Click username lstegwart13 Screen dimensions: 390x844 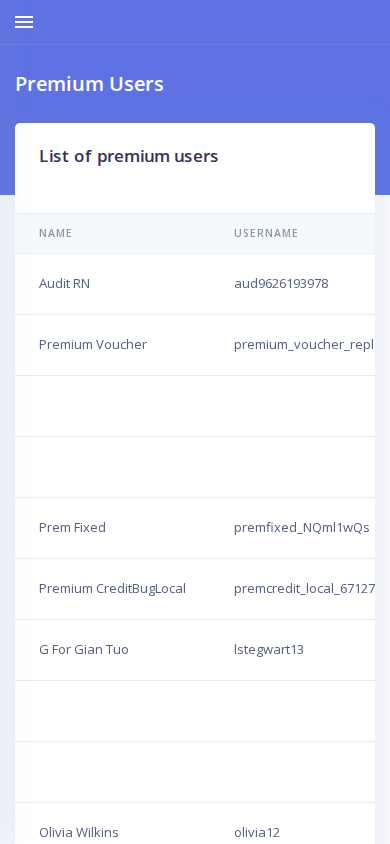click(x=268, y=650)
